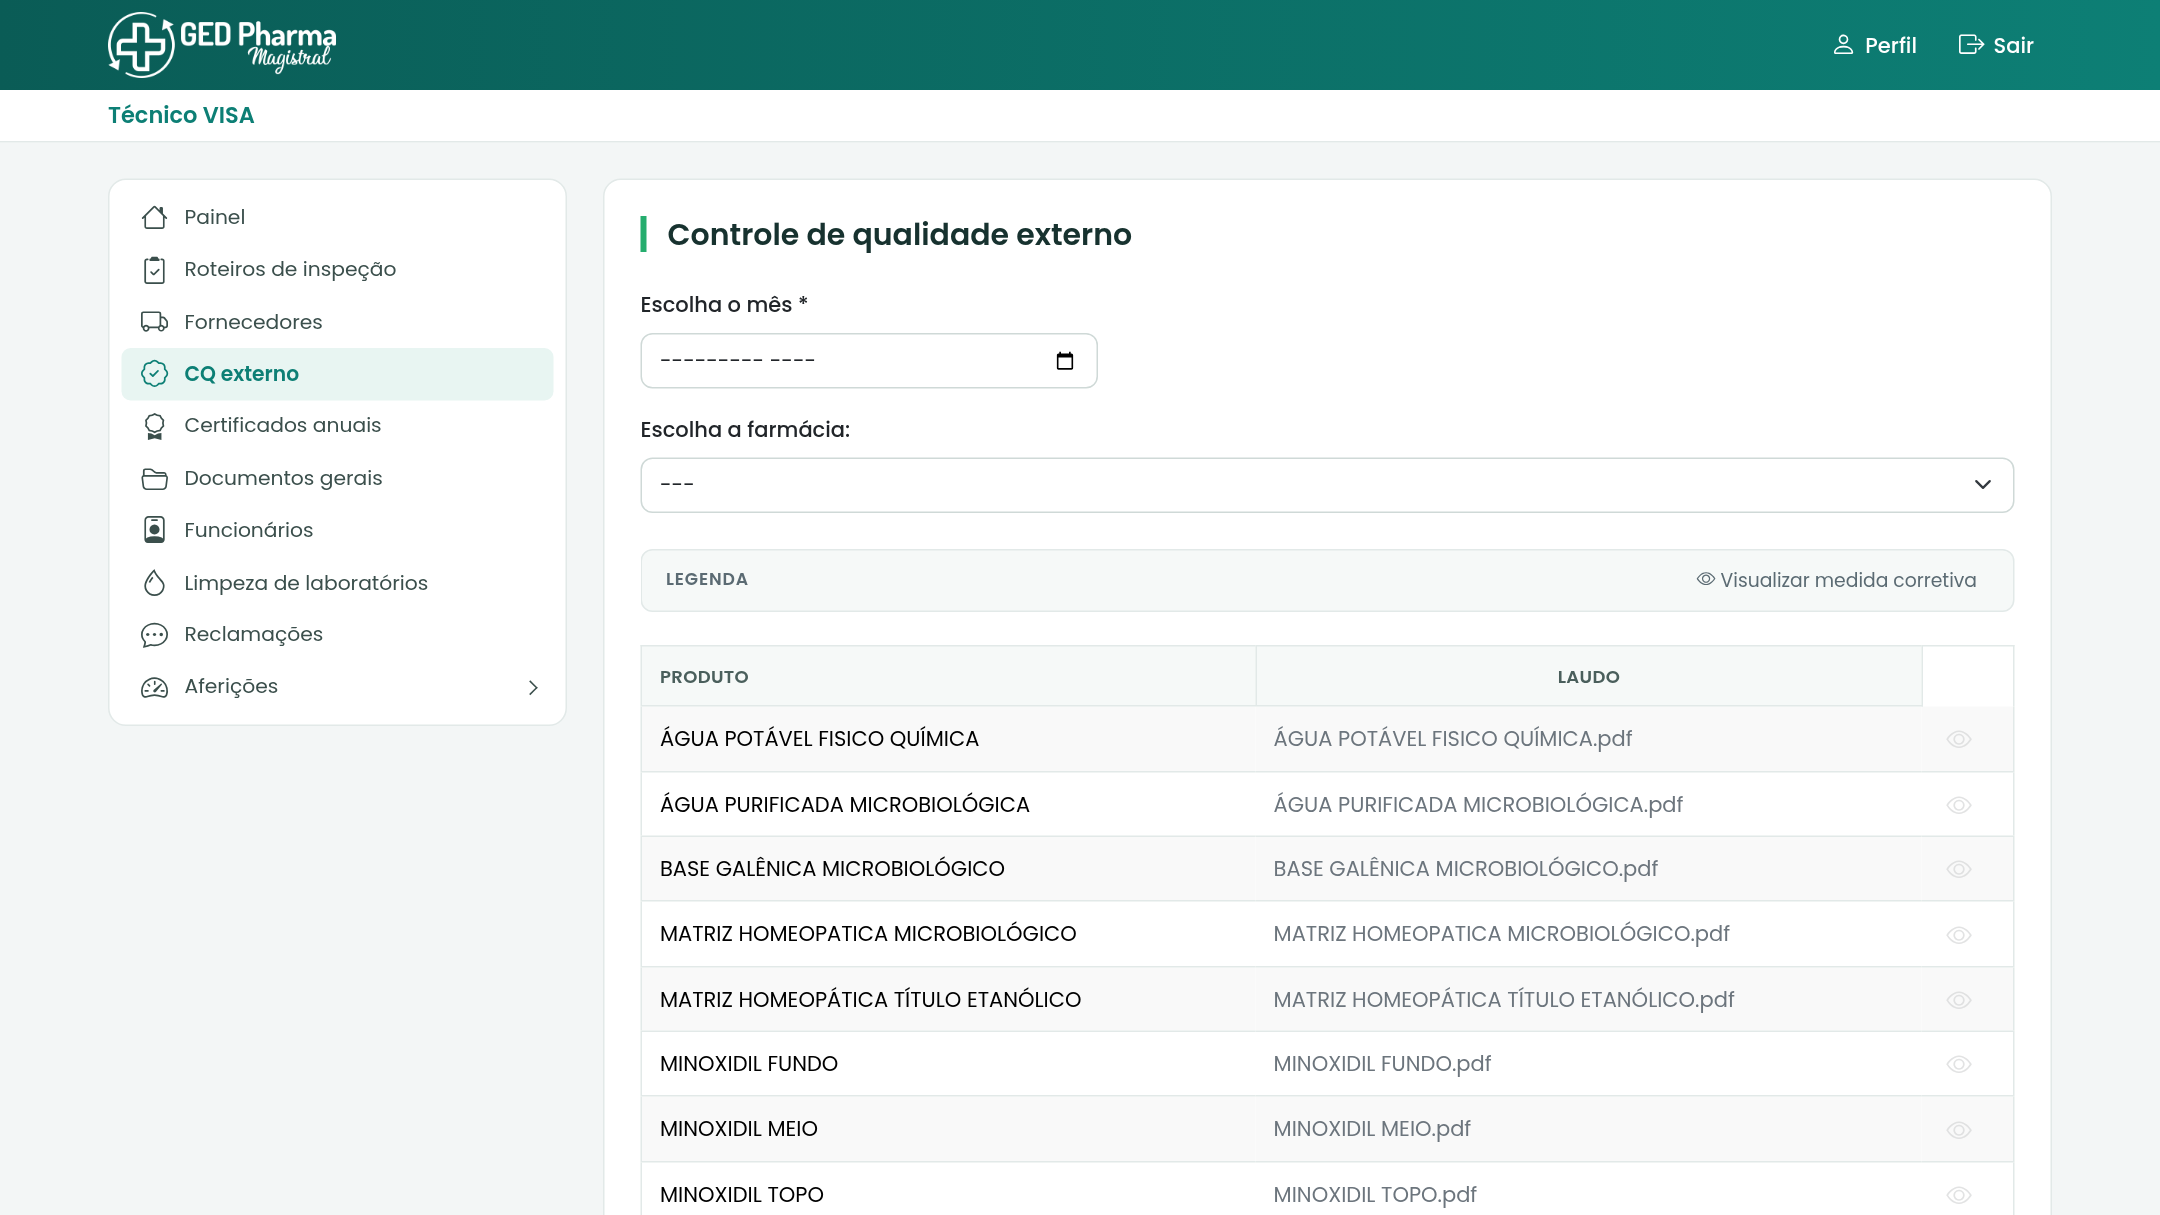Open the calendar picker for month field

click(x=1065, y=361)
